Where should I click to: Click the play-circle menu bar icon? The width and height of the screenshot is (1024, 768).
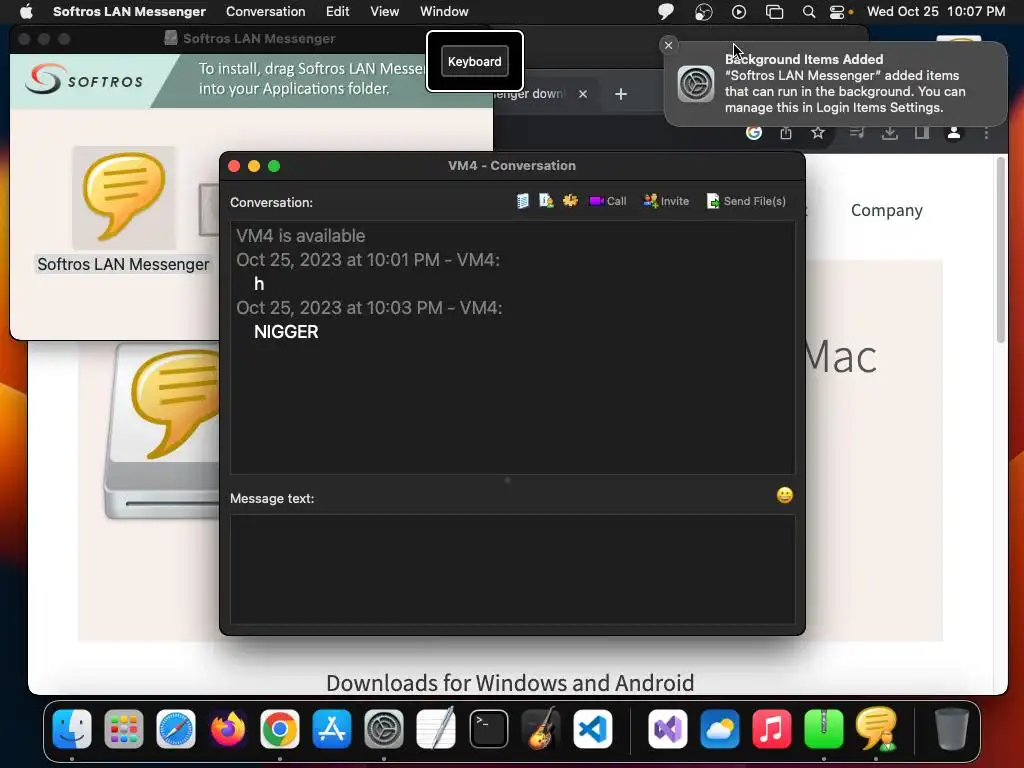coord(739,12)
